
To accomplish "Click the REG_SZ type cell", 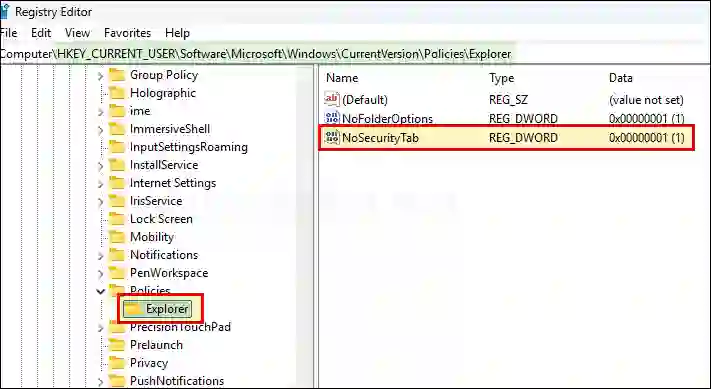I will pyautogui.click(x=508, y=100).
